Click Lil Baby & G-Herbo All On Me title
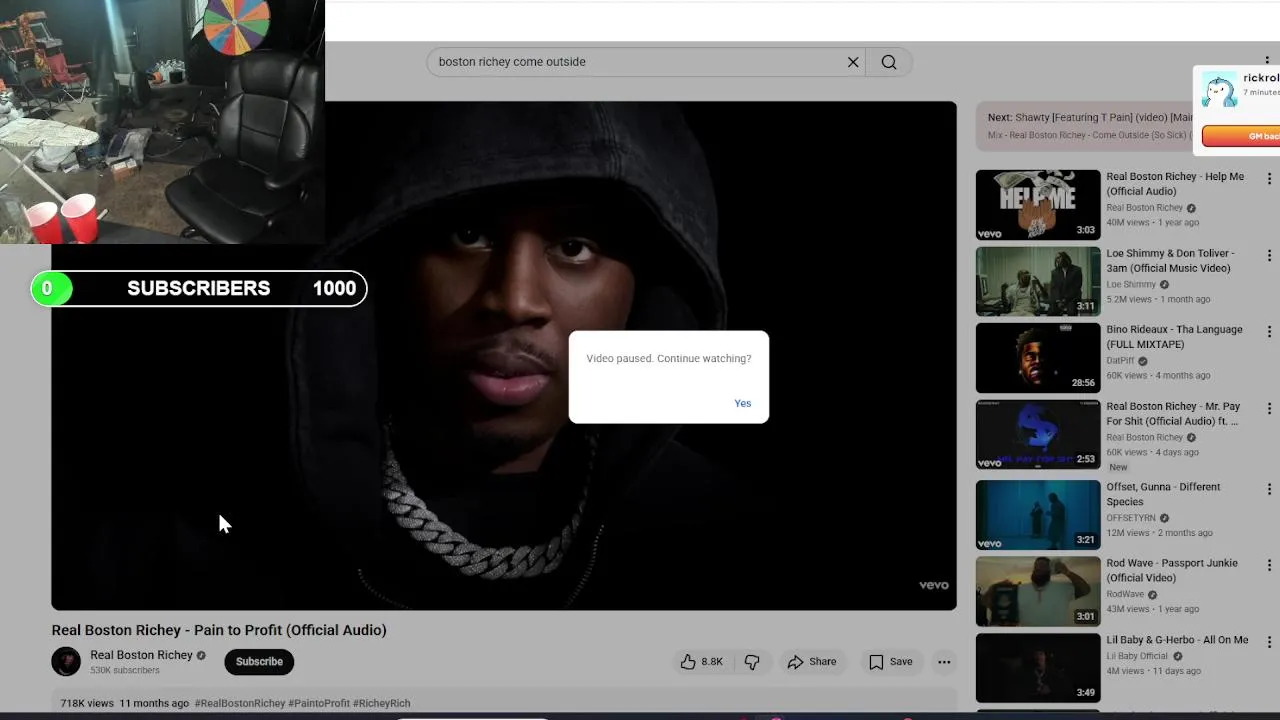1280x720 pixels. coord(1177,640)
